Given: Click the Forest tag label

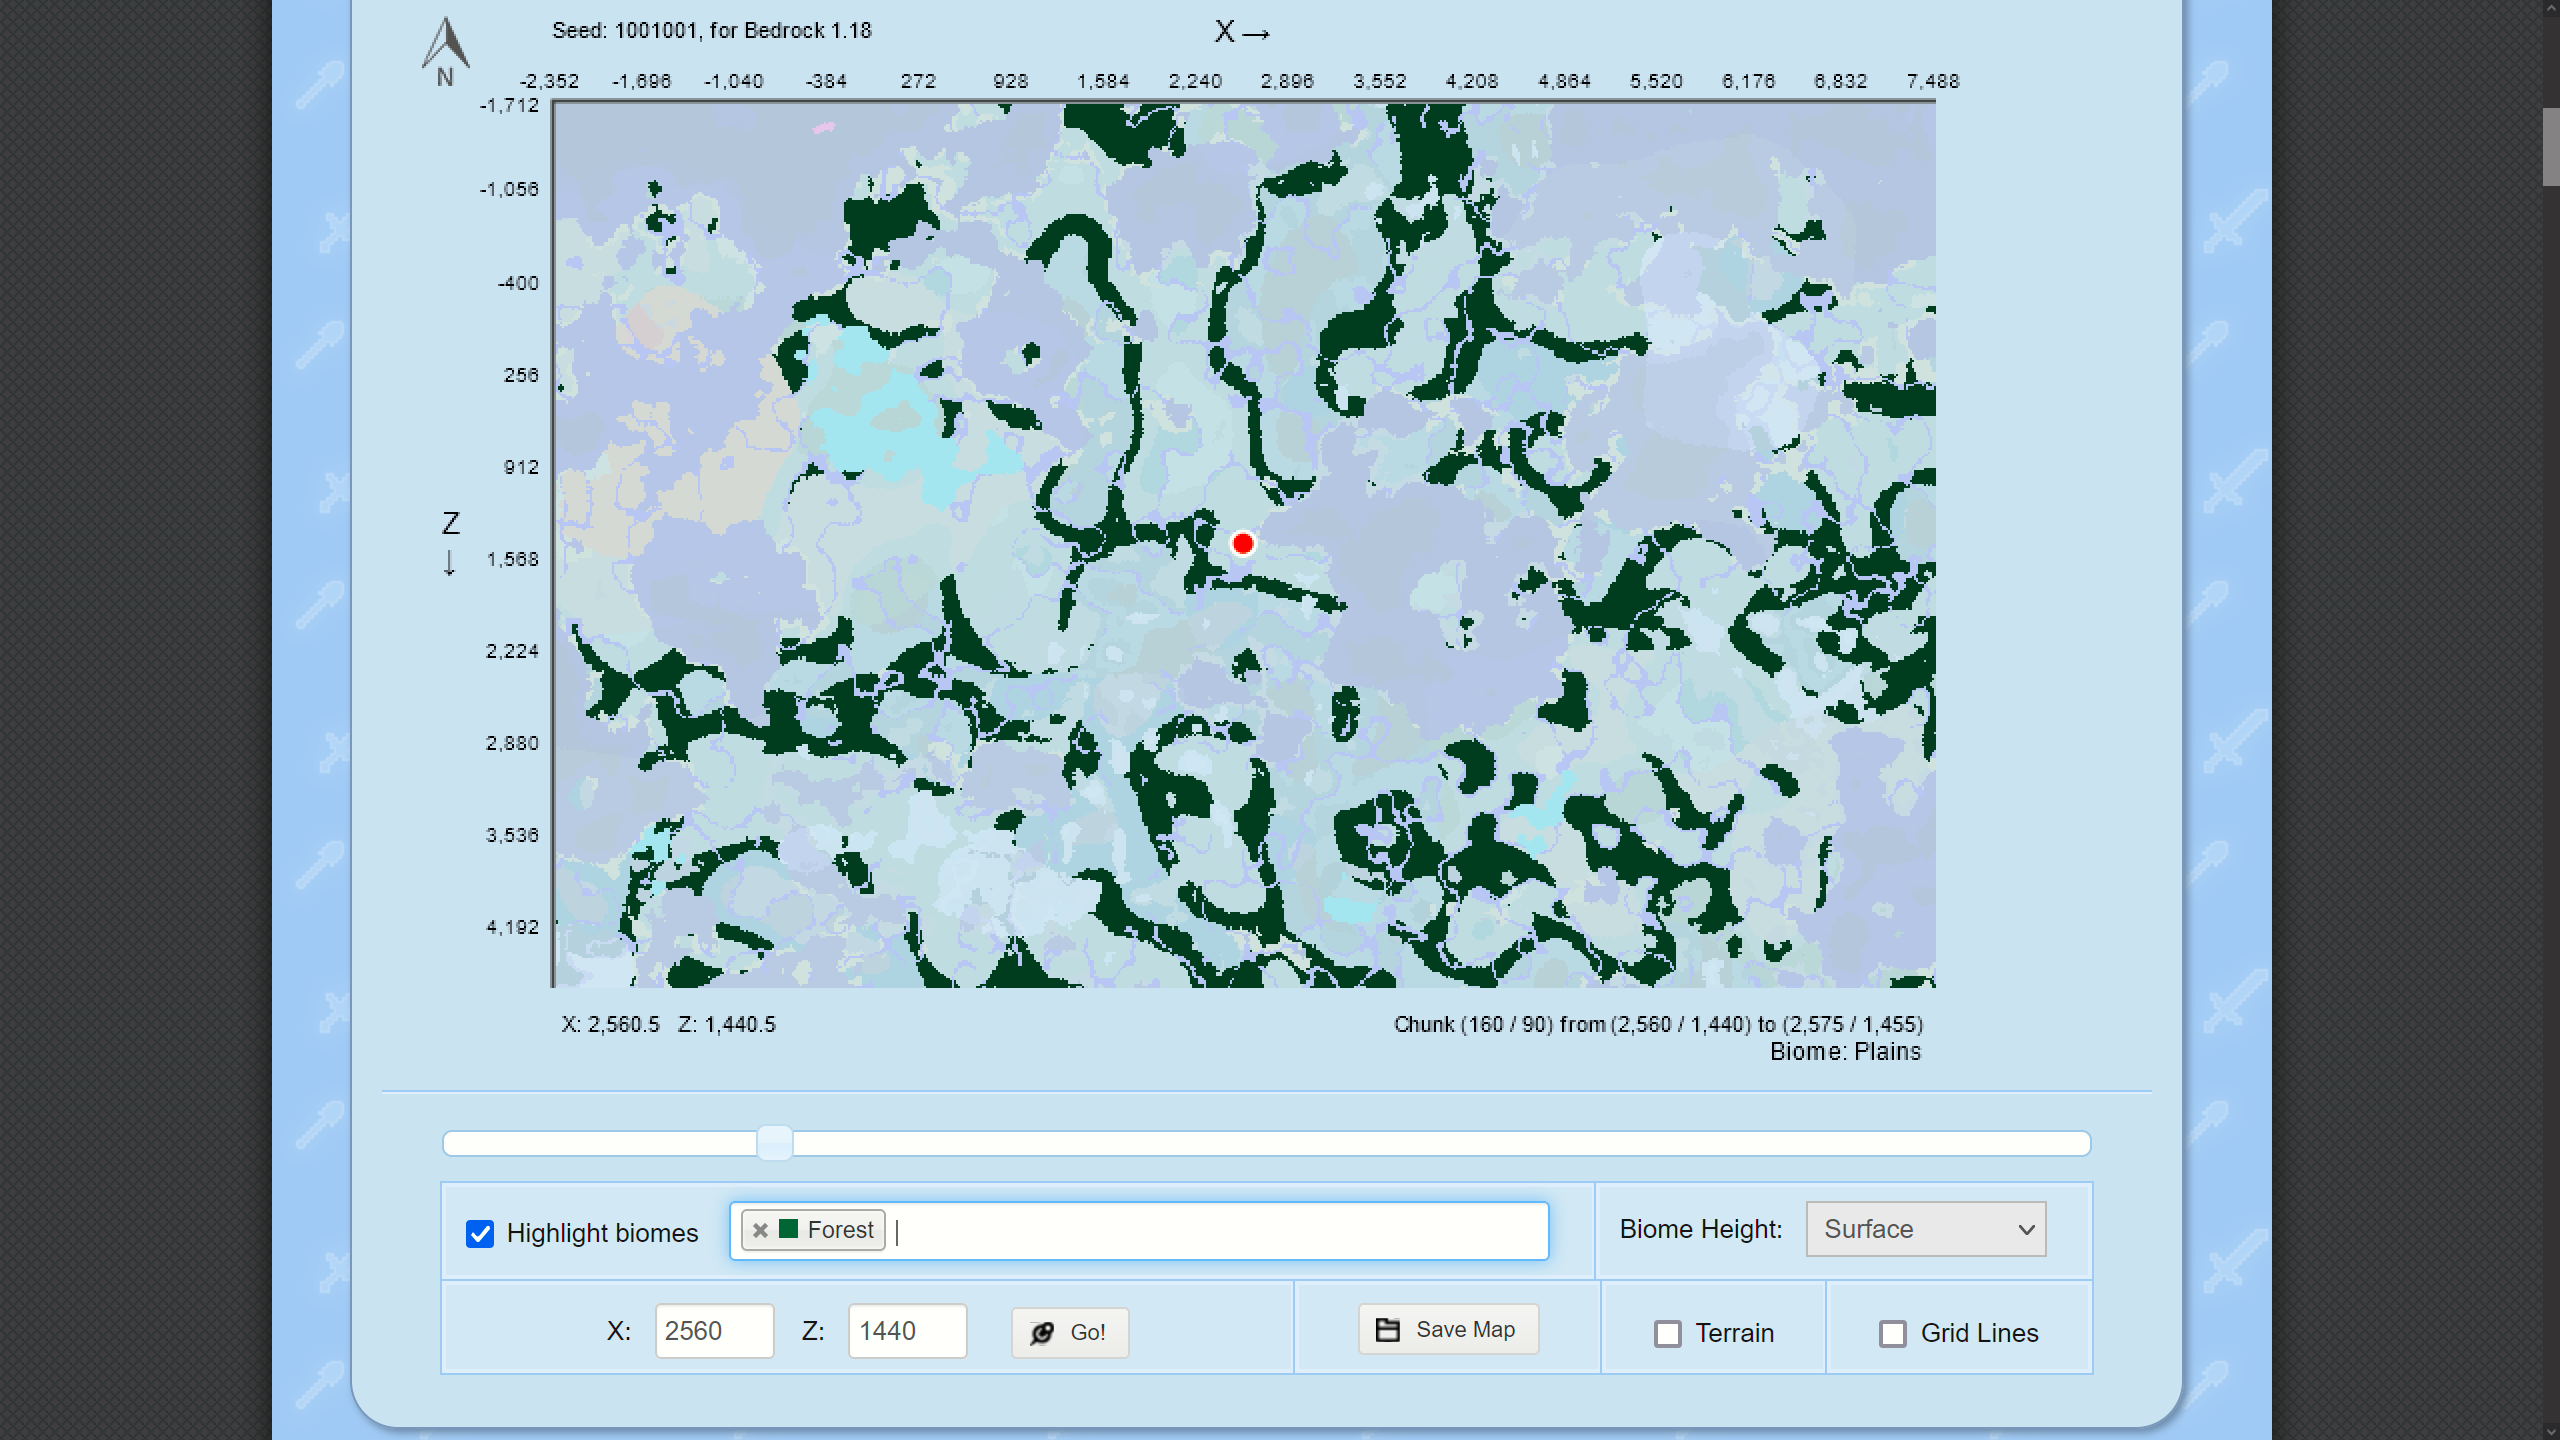Looking at the screenshot, I should click(x=840, y=1230).
